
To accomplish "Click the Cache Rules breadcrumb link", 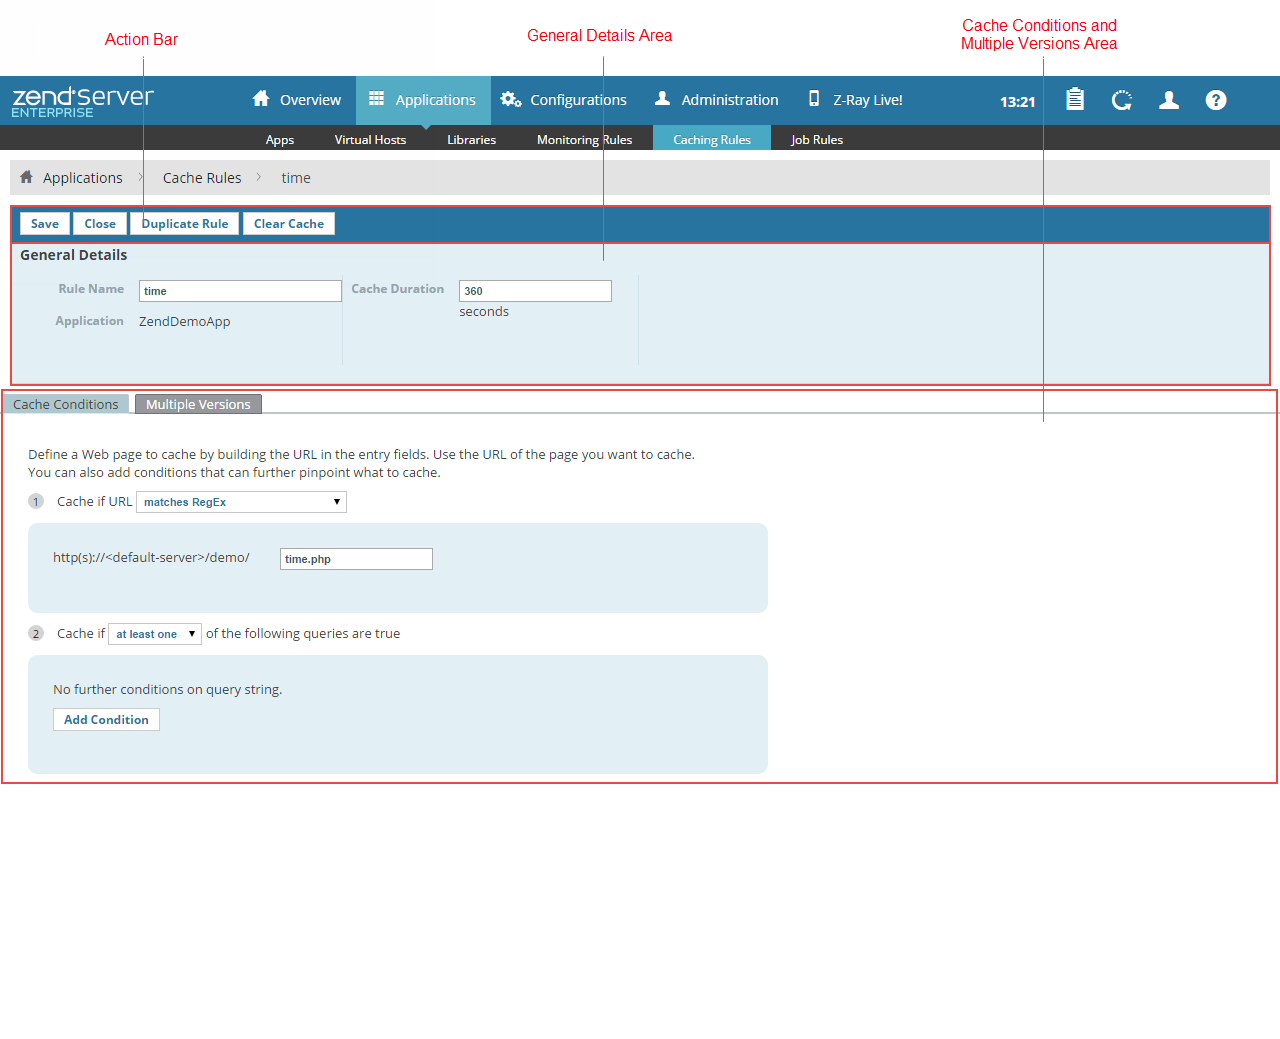I will (x=202, y=178).
